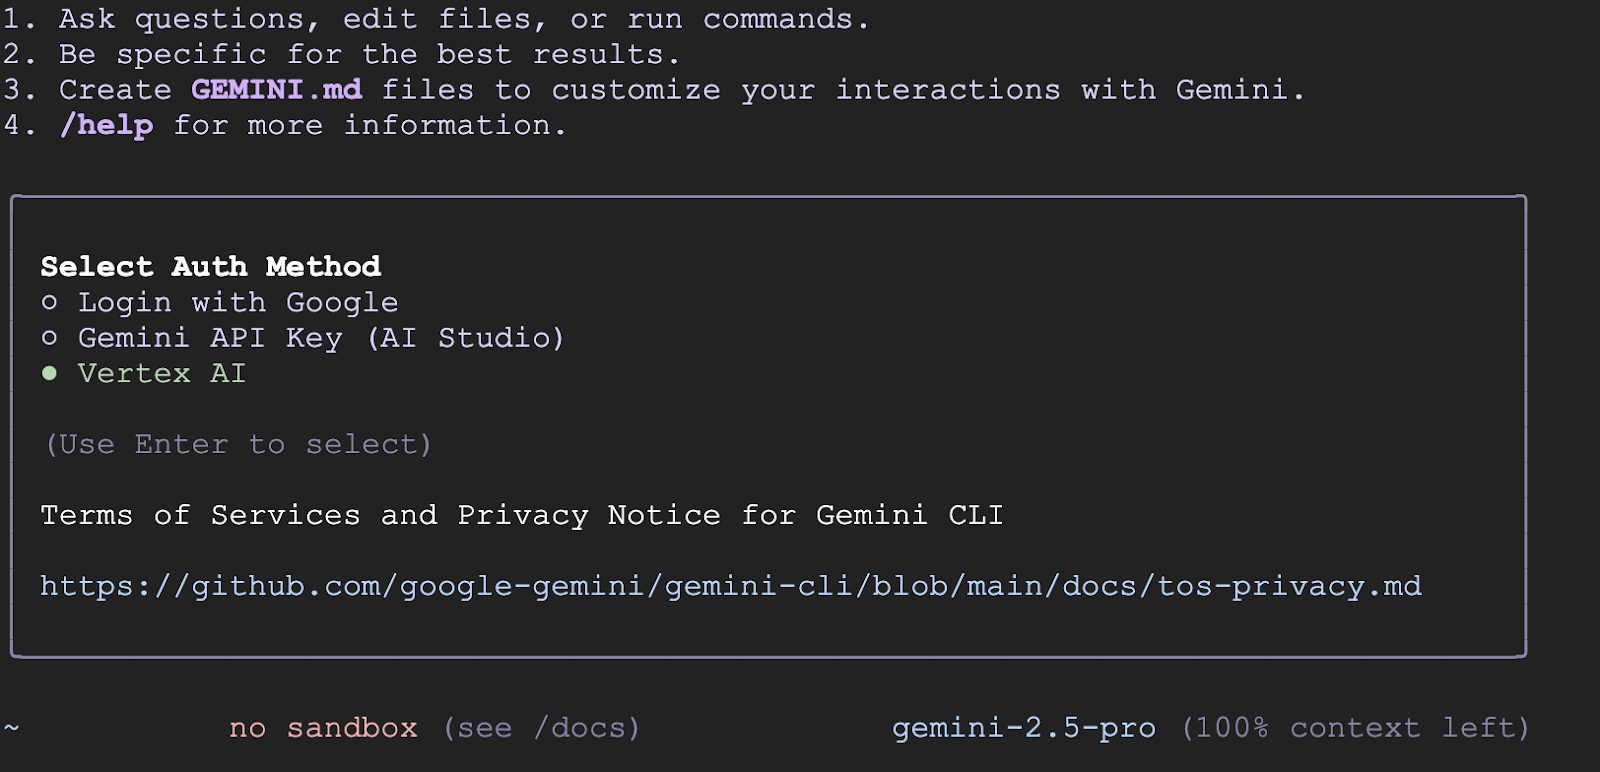Click the tilde home directory indicator
Image resolution: width=1600 pixels, height=772 pixels.
12,728
